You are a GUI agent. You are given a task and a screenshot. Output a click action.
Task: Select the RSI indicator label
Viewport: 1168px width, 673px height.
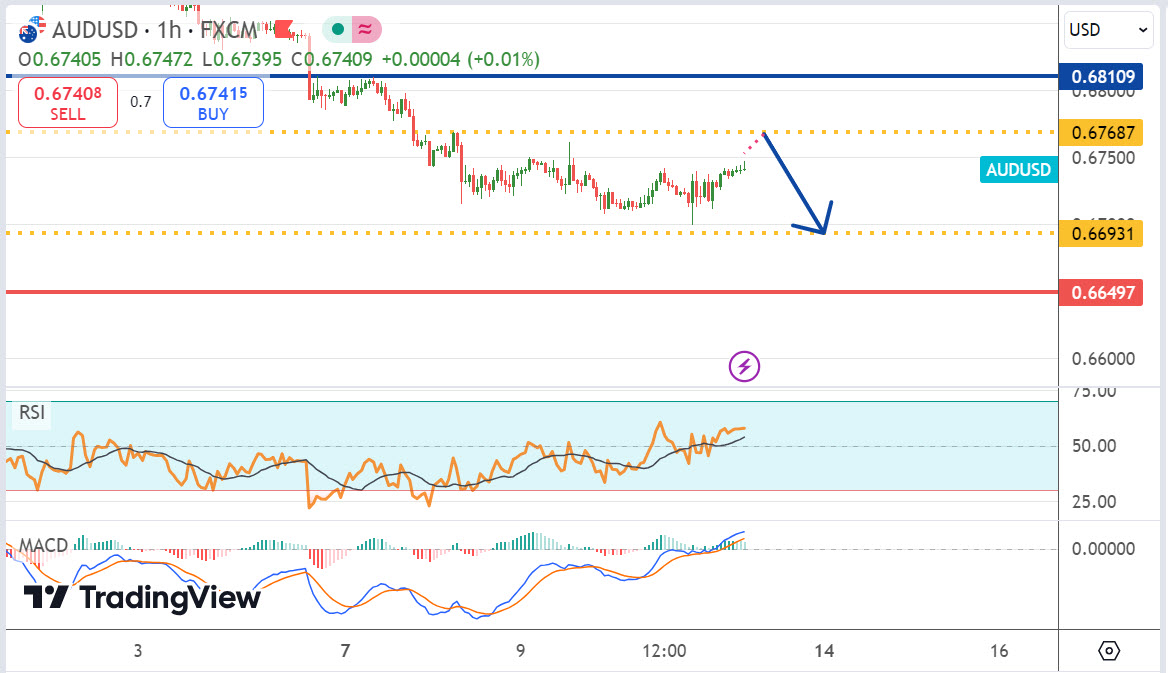(x=32, y=412)
